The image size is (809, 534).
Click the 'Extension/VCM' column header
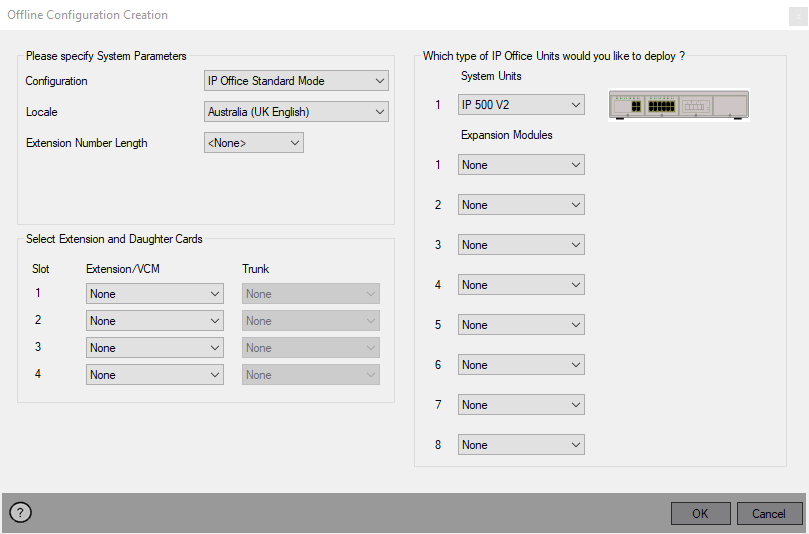[123, 269]
